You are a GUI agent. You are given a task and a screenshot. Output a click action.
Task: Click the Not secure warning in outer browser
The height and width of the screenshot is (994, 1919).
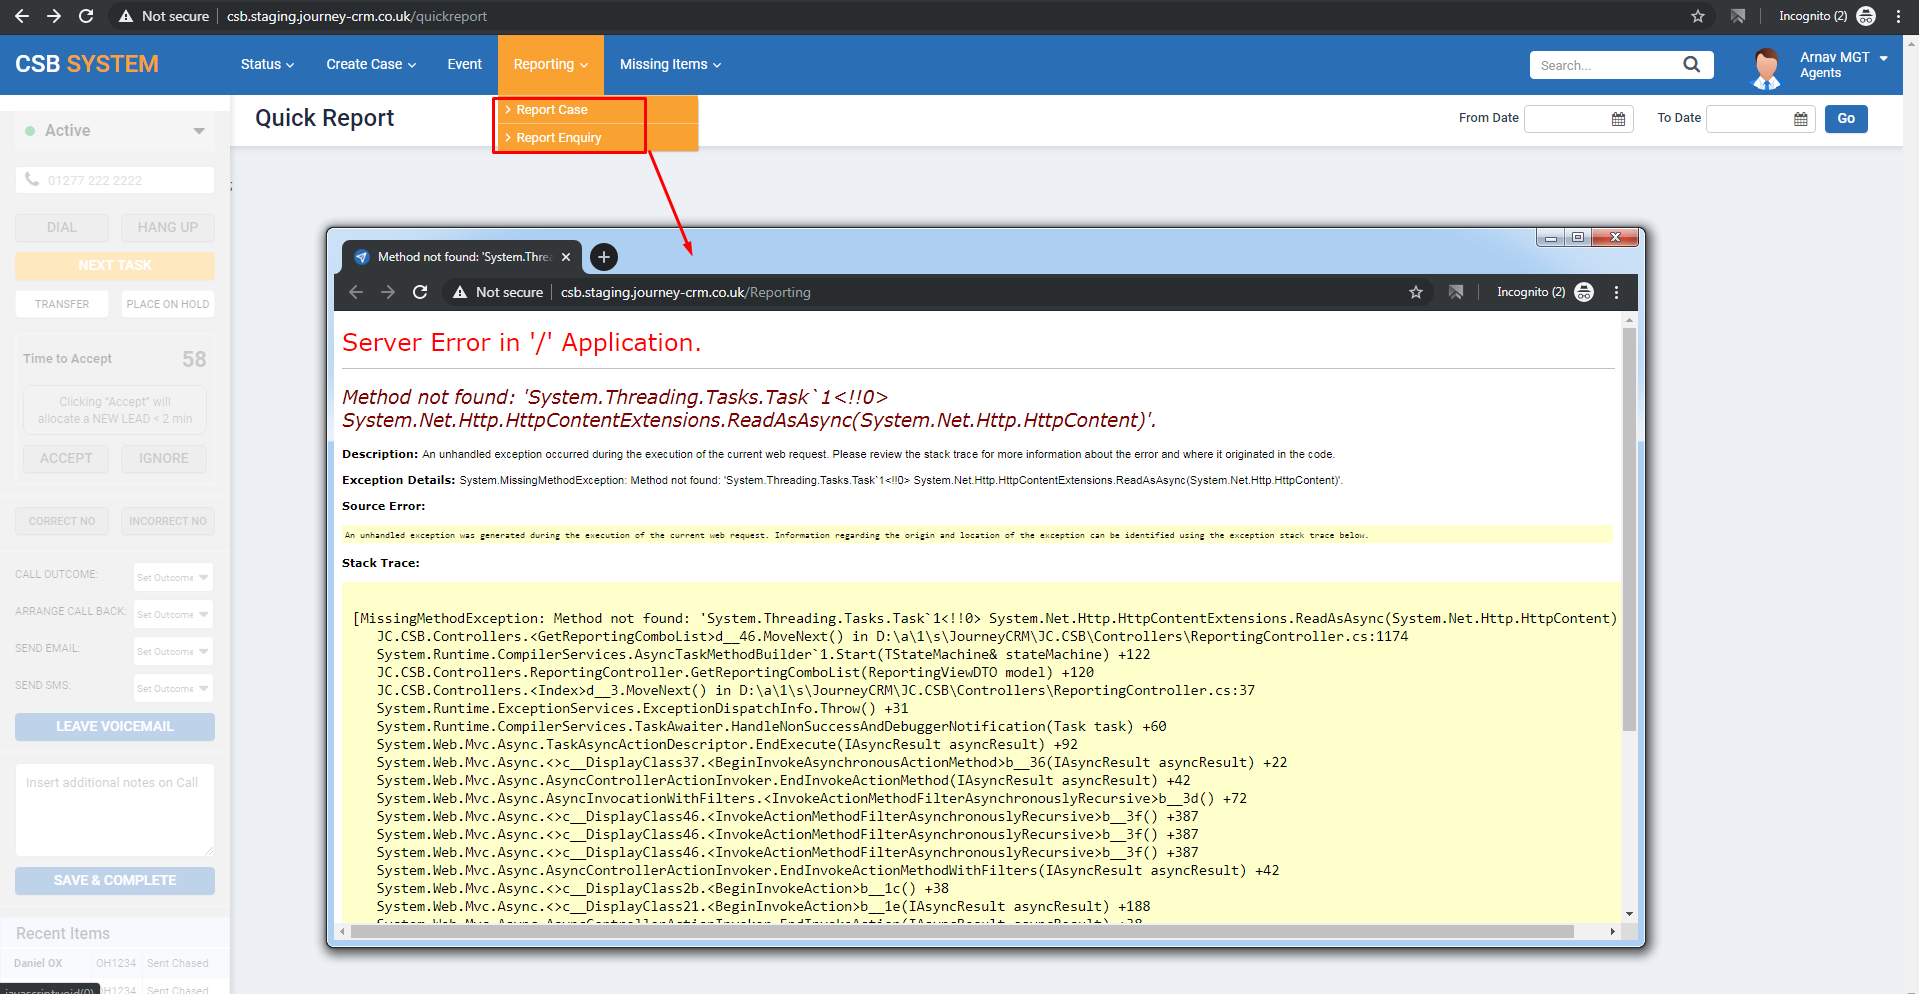pos(164,16)
